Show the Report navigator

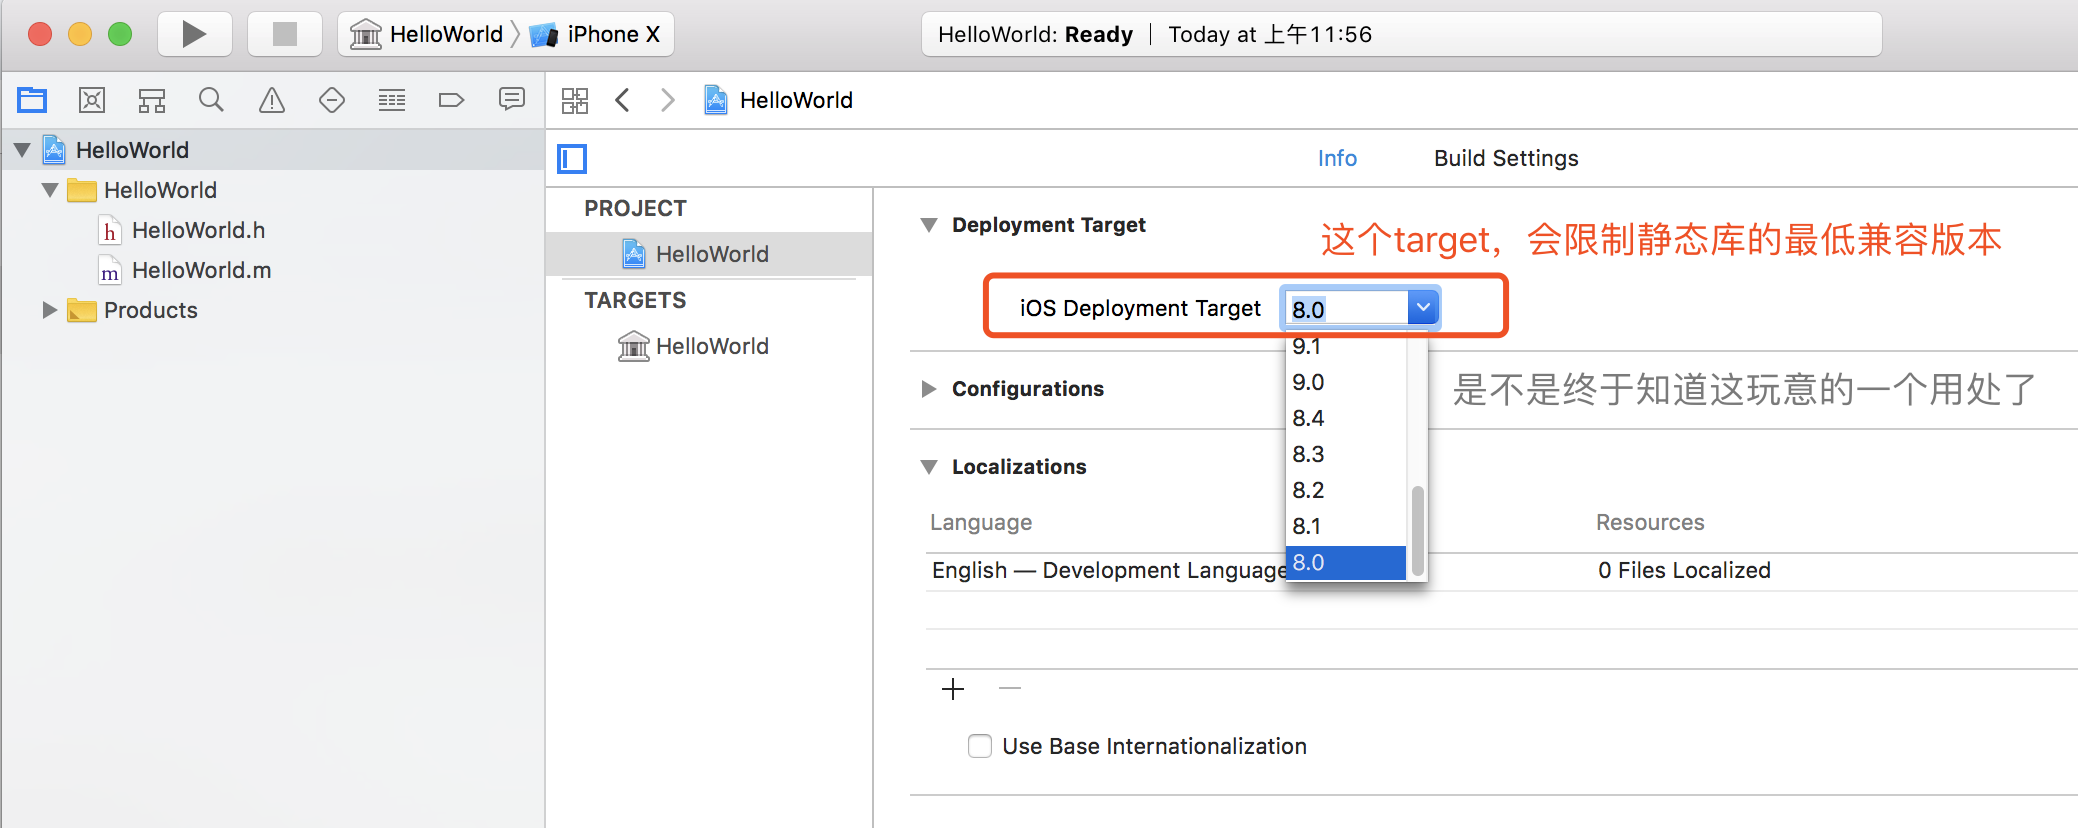click(x=512, y=100)
